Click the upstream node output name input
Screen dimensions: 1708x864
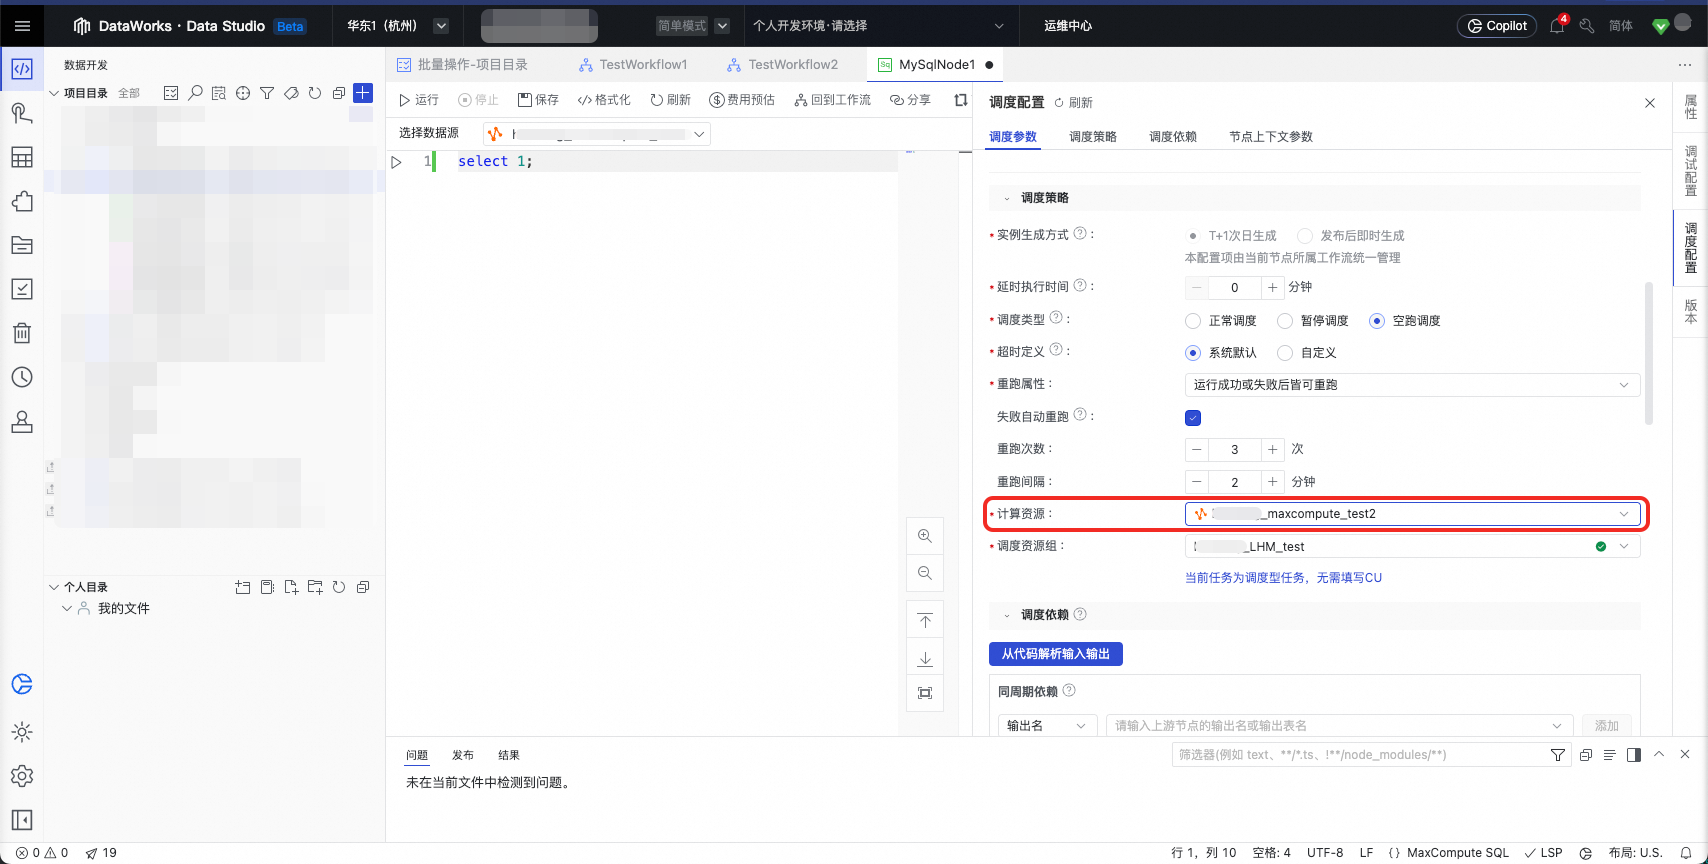(1339, 726)
